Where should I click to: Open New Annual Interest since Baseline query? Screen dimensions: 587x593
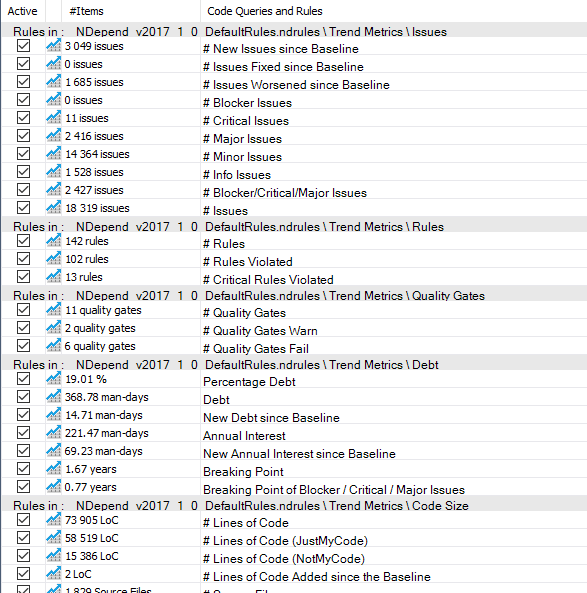[299, 453]
